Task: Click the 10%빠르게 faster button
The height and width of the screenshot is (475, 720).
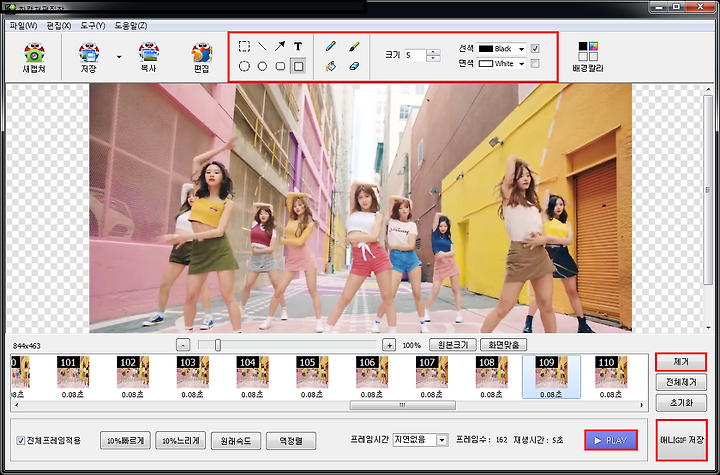Action: pyautogui.click(x=125, y=441)
